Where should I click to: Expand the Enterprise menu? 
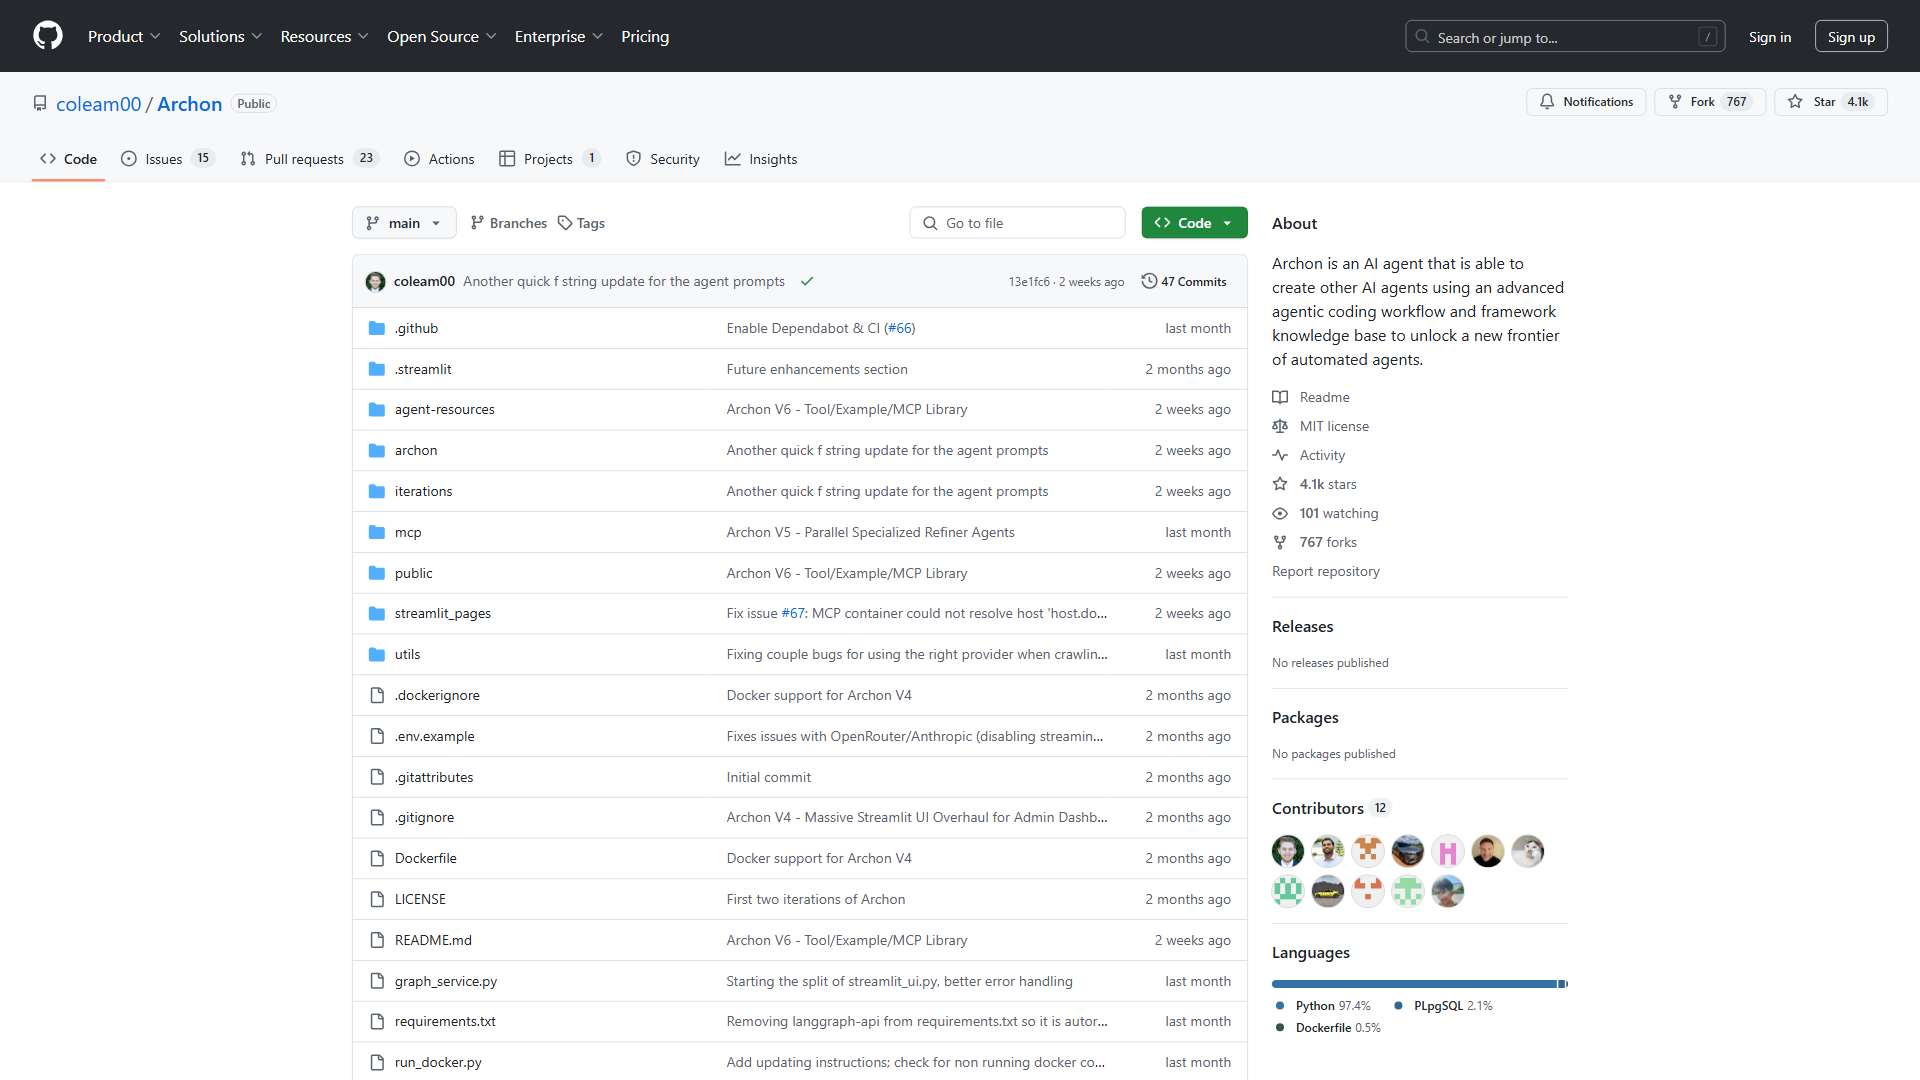coord(558,36)
